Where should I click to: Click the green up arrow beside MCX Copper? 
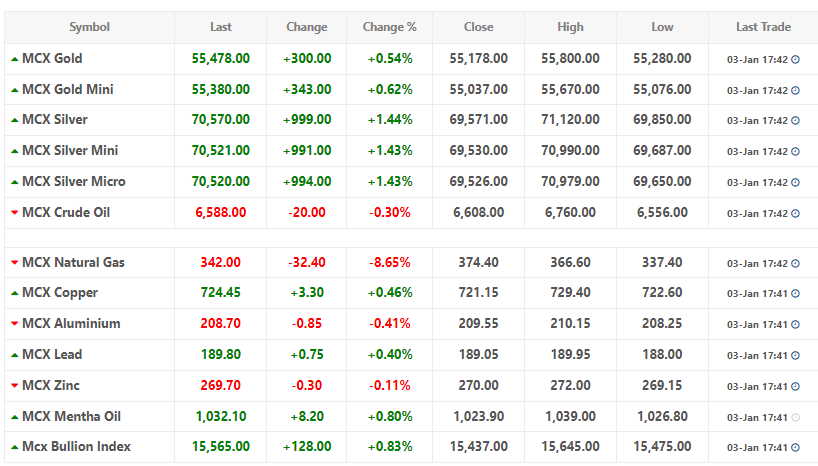15,293
